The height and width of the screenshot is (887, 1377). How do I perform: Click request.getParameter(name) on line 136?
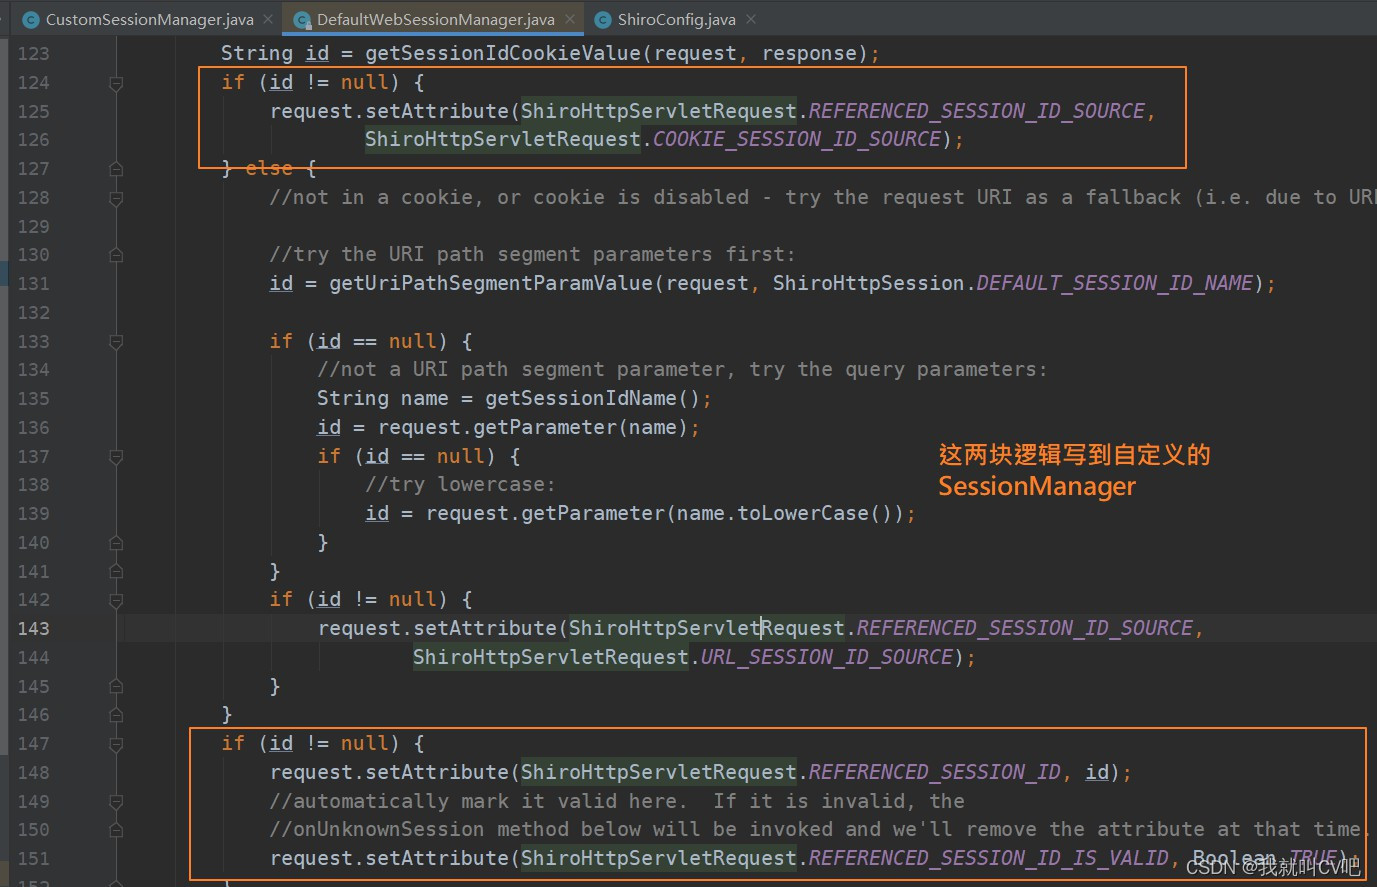[x=533, y=428]
